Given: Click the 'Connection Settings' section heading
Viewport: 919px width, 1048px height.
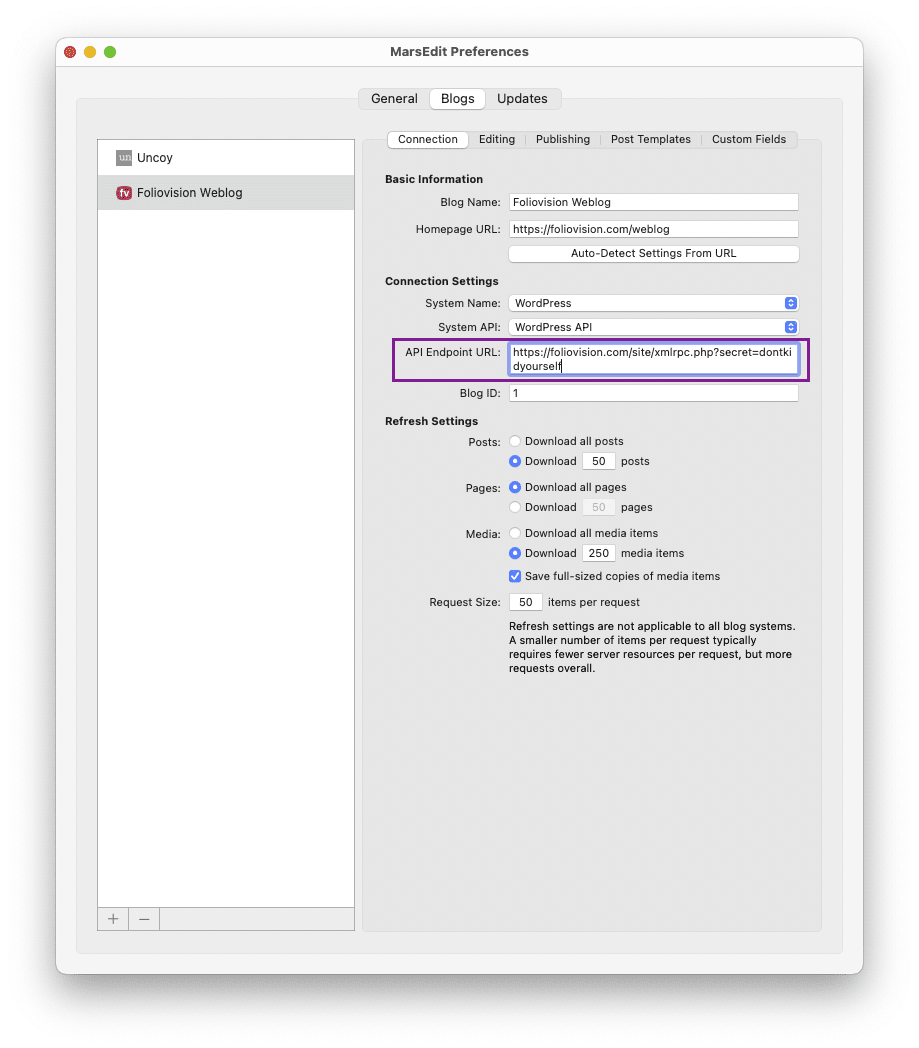Looking at the screenshot, I should [x=442, y=281].
